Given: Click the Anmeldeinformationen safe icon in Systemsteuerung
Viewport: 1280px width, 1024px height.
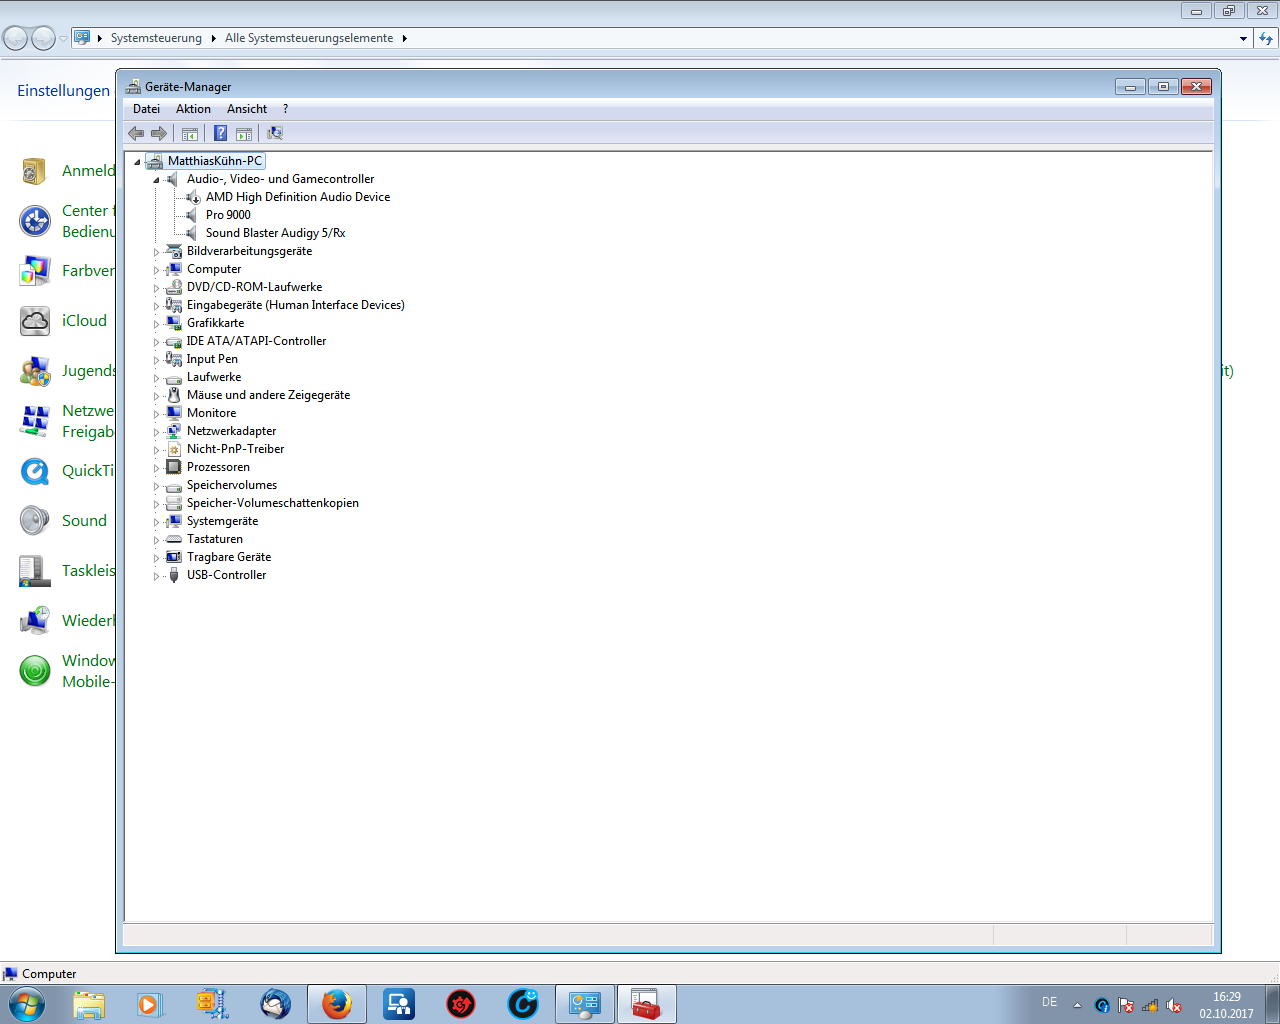Looking at the screenshot, I should pos(35,171).
